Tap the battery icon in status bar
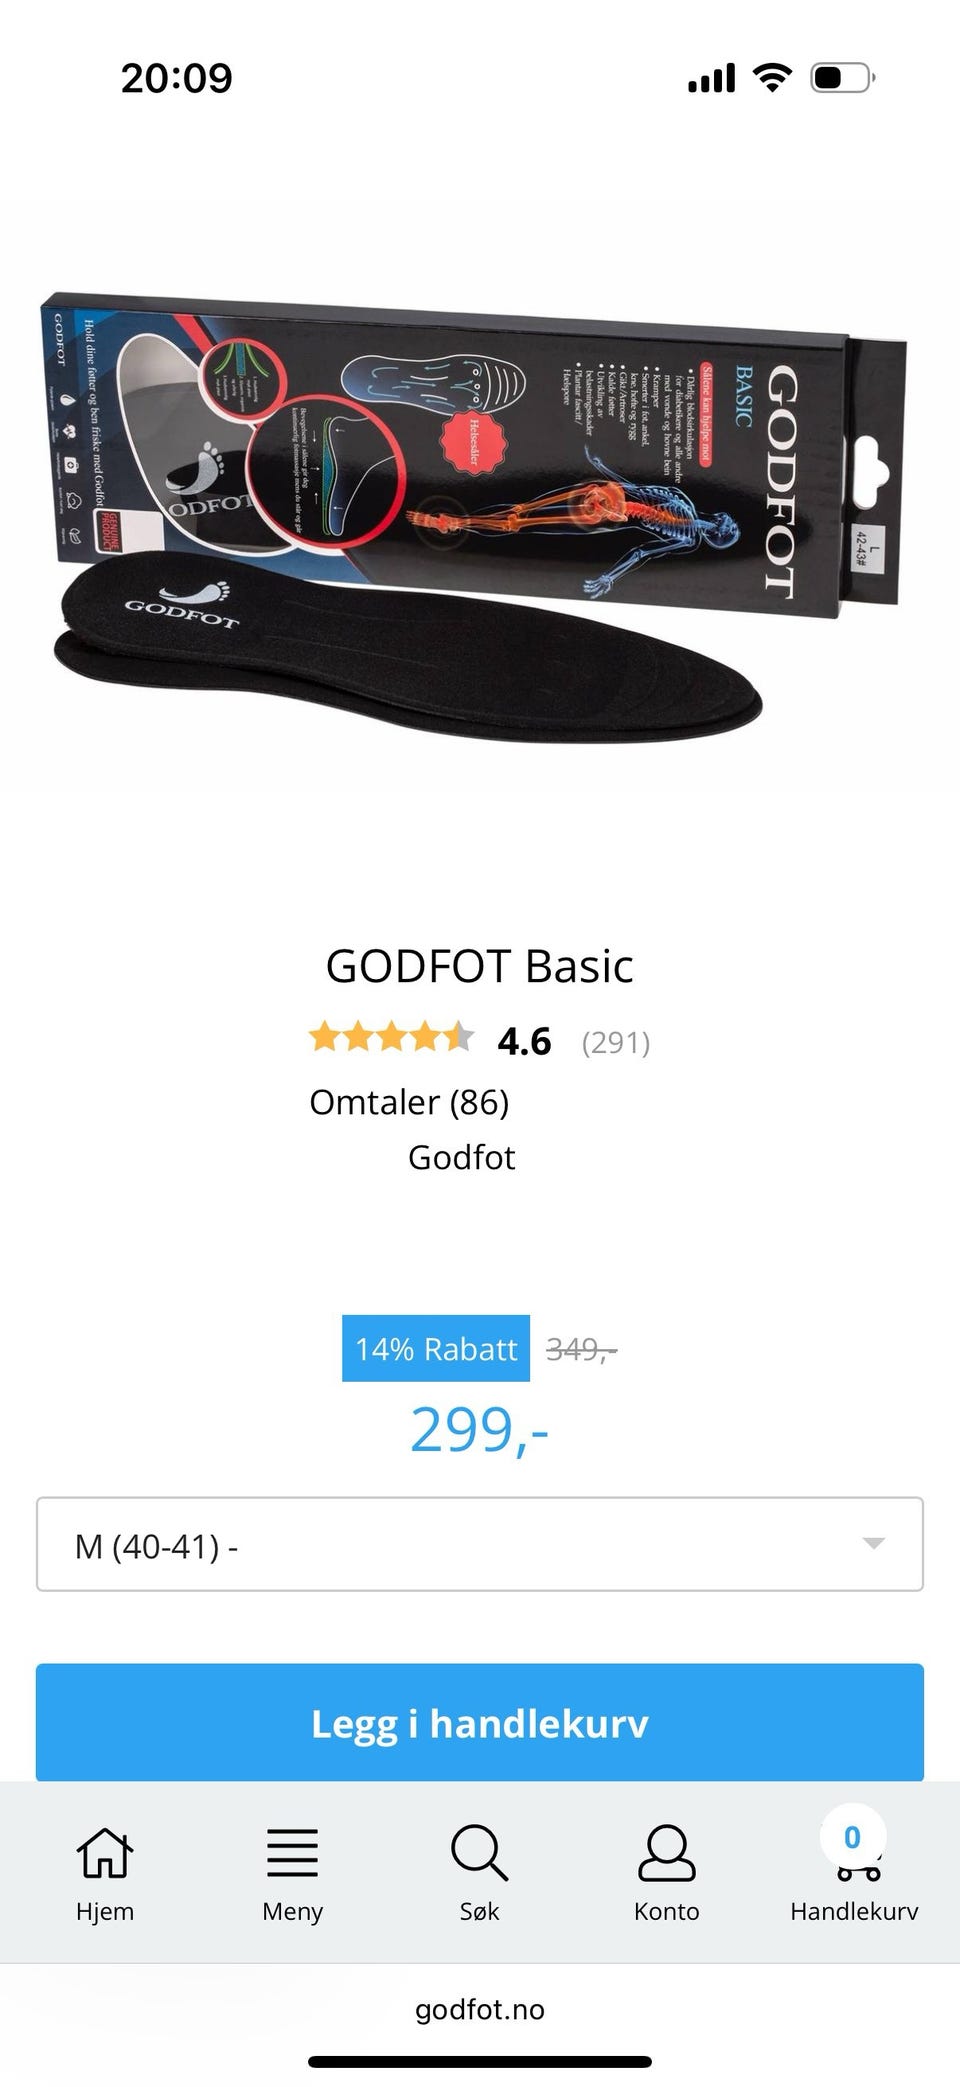This screenshot has height=2087, width=960. [843, 77]
